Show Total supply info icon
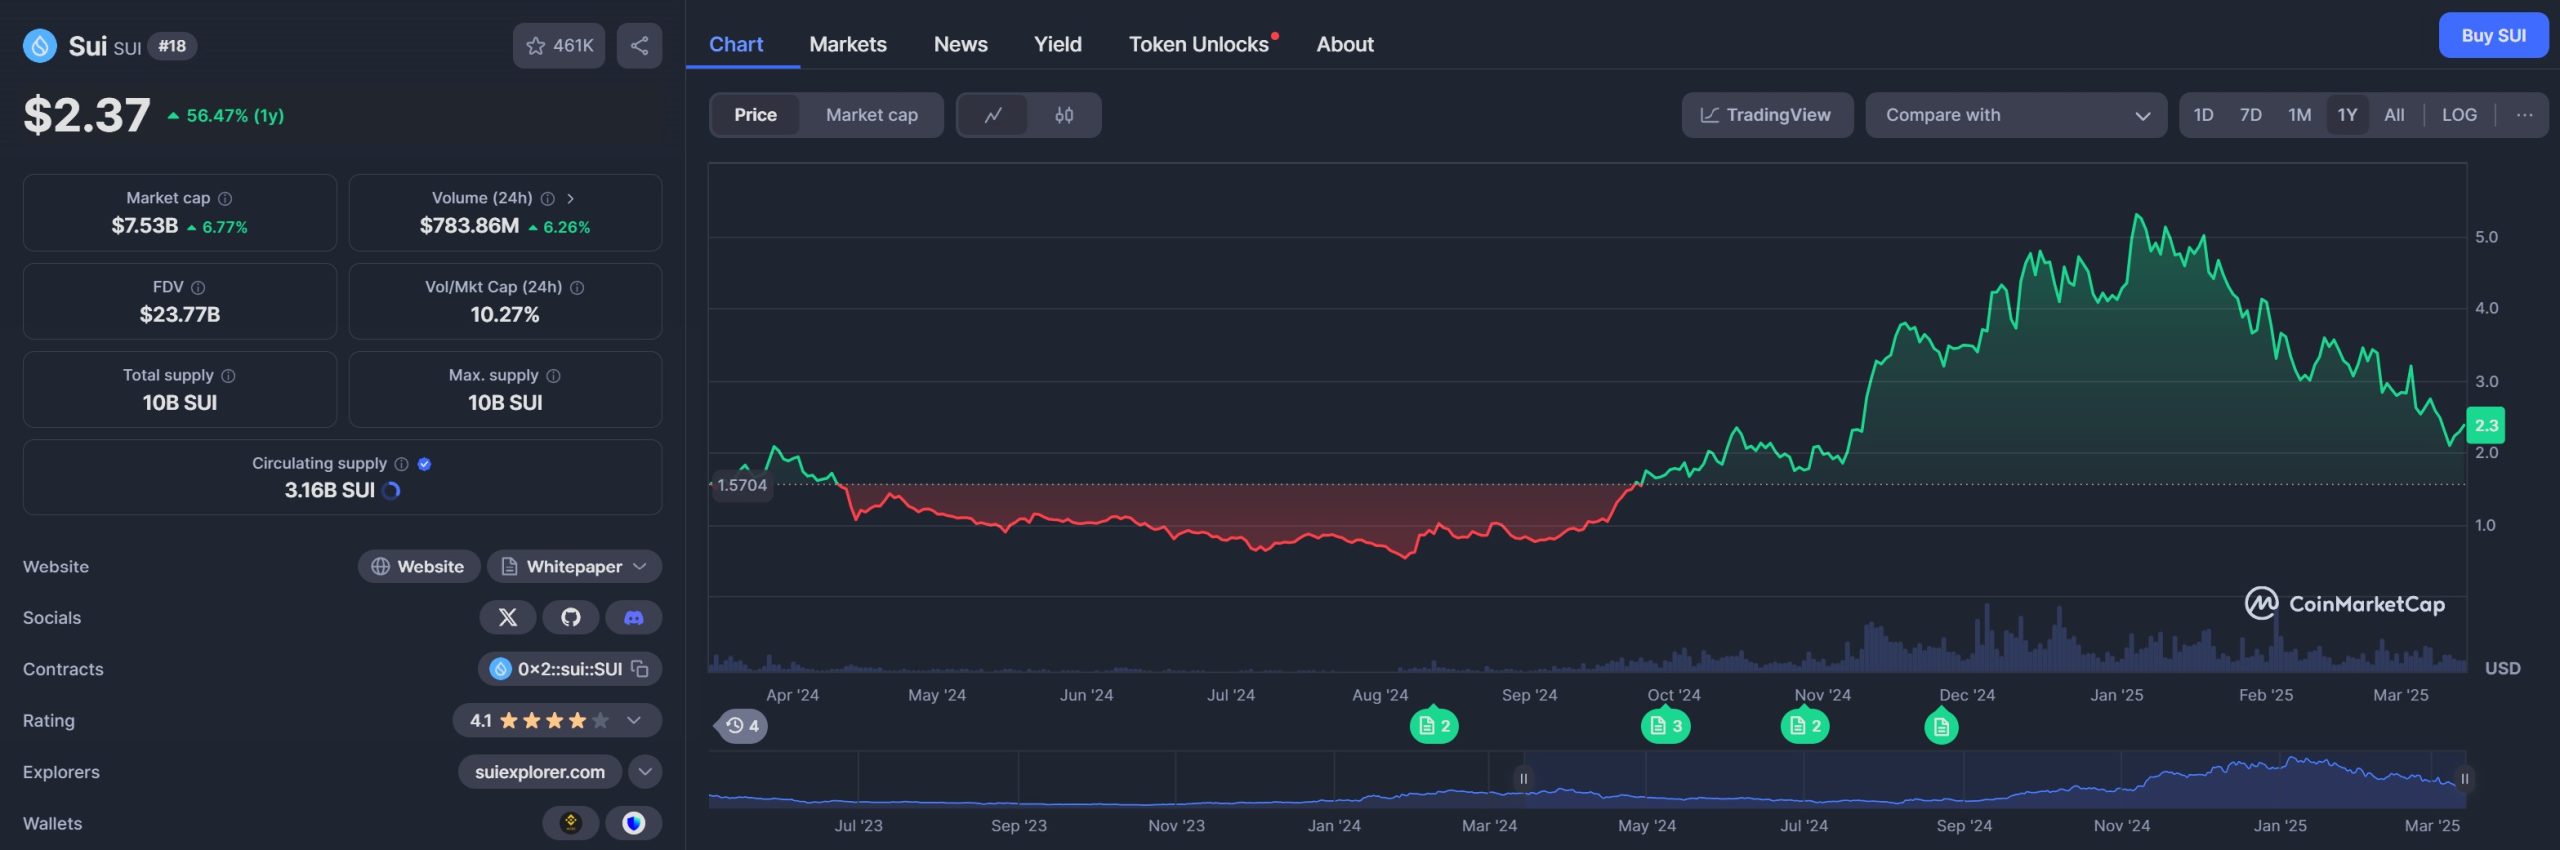This screenshot has height=850, width=2560. pos(228,376)
